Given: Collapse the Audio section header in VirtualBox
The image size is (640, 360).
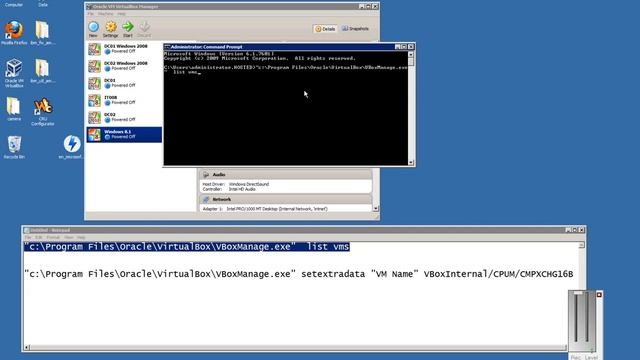Looking at the screenshot, I should tap(285, 175).
